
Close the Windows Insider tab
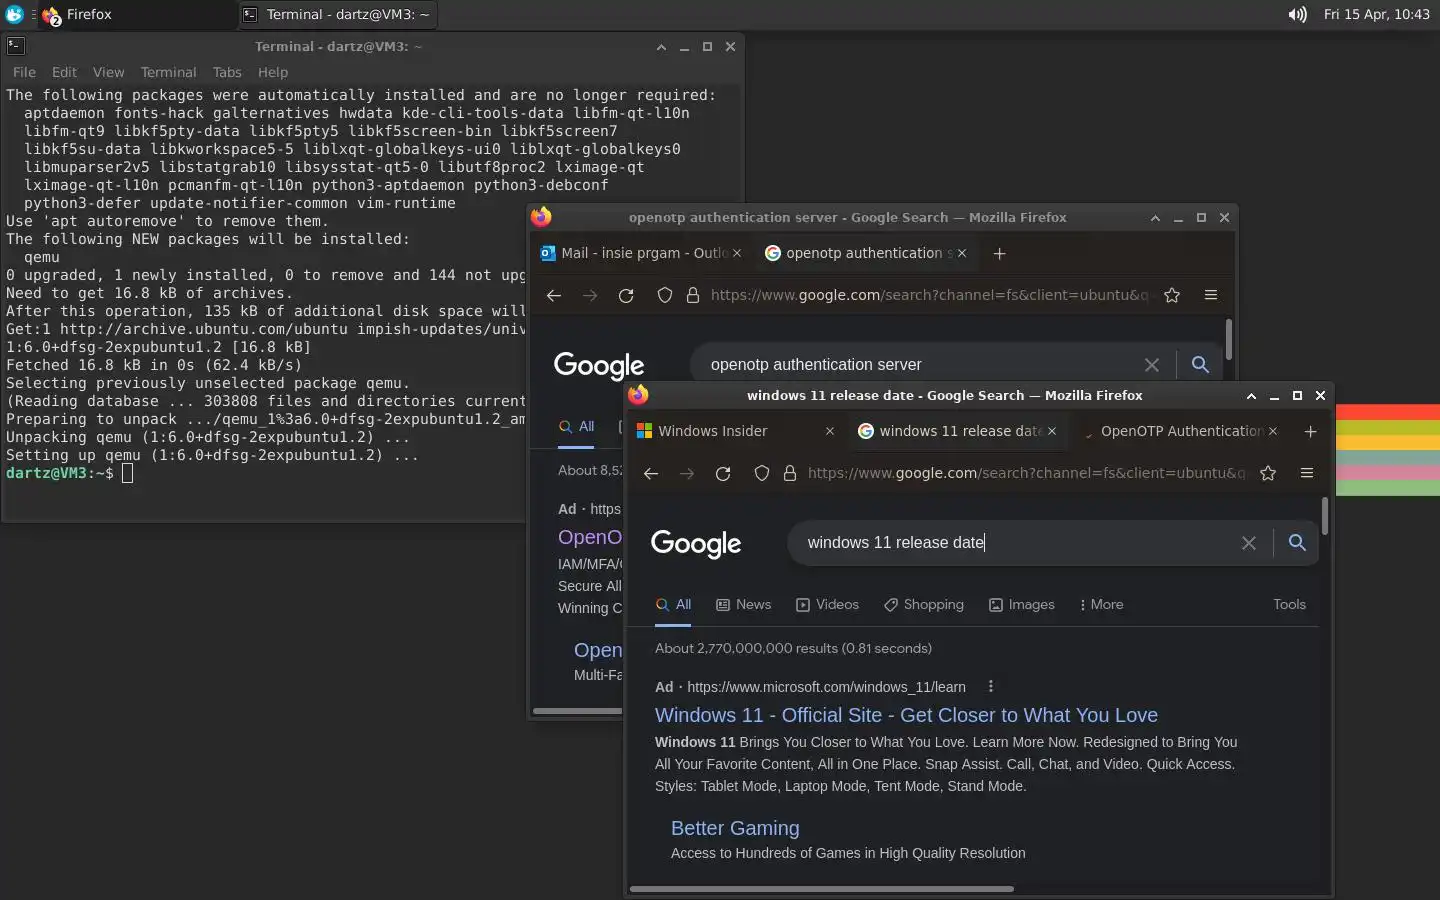pyautogui.click(x=829, y=431)
